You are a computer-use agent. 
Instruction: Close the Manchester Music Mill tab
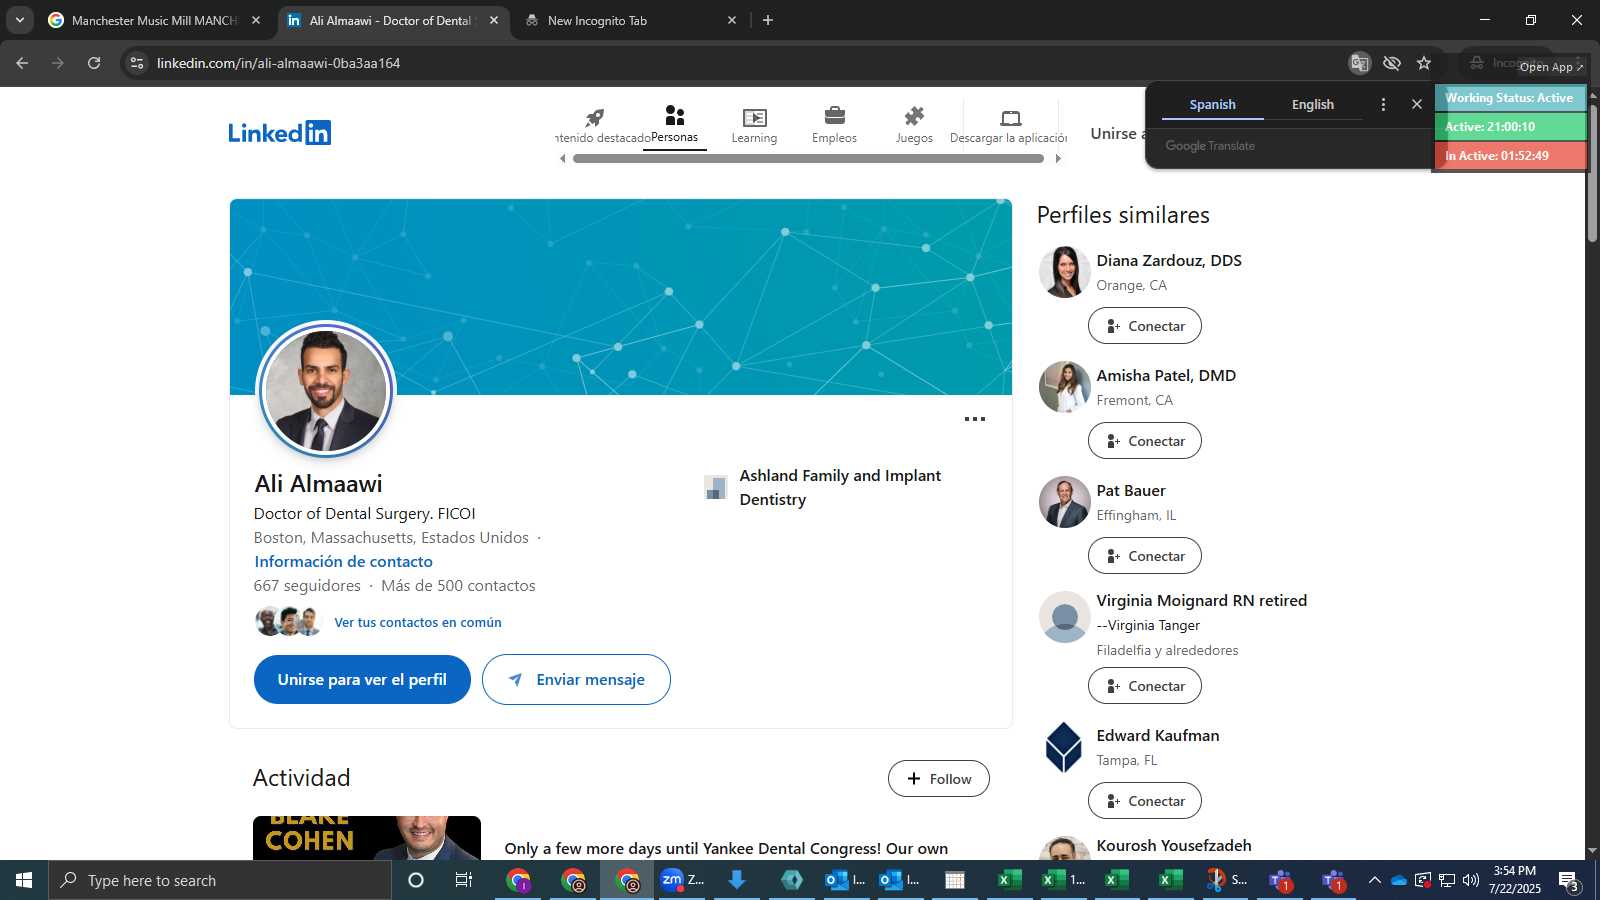[256, 20]
